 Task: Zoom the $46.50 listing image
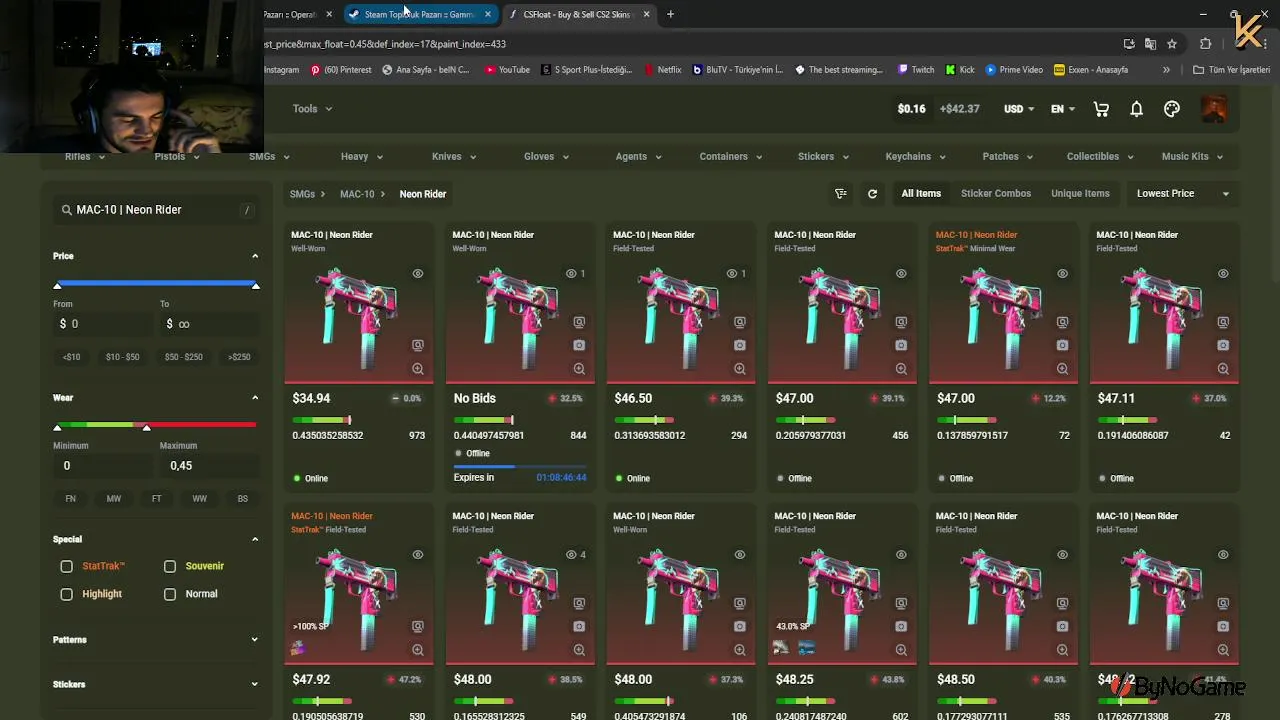[x=740, y=369]
